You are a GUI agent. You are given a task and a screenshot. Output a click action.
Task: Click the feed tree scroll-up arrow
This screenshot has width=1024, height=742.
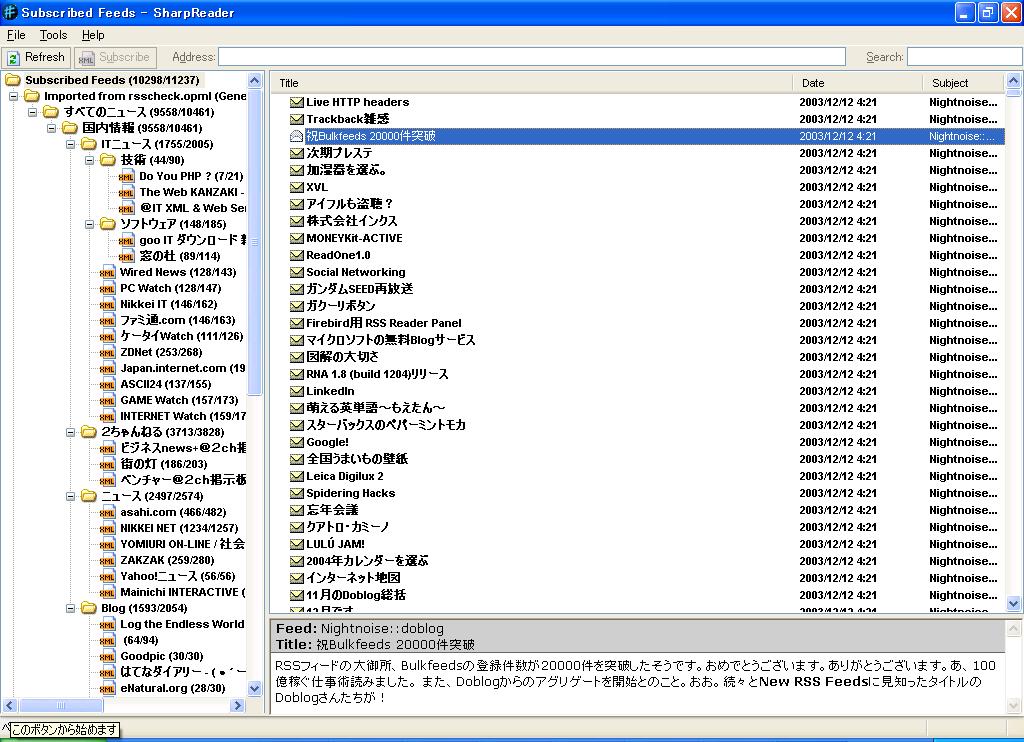pos(255,81)
